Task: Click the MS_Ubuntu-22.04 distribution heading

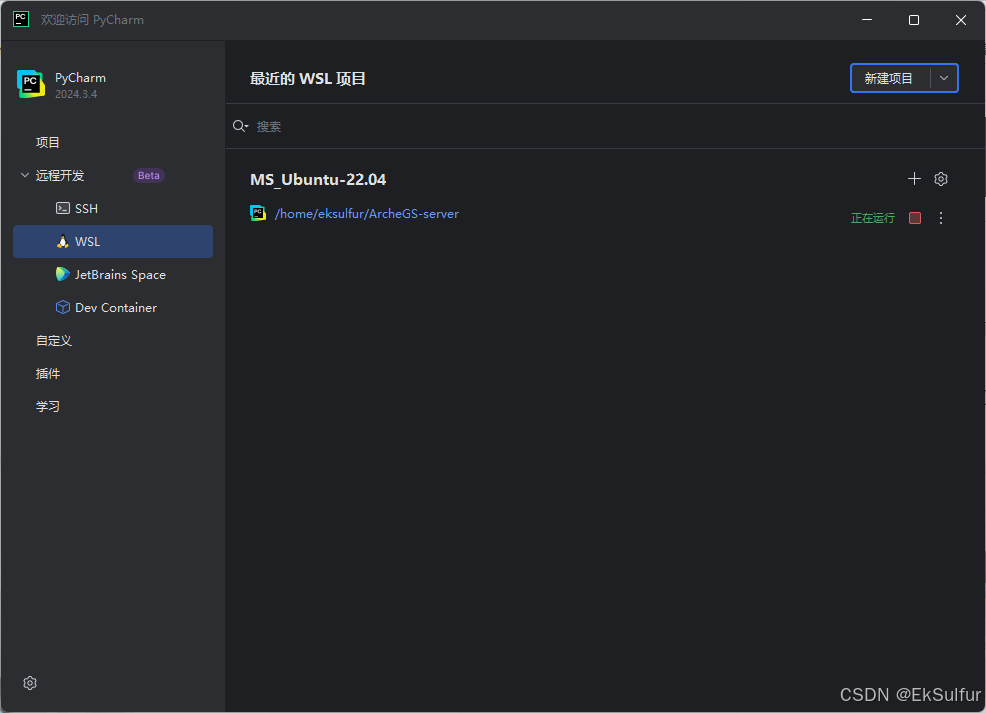Action: point(318,180)
